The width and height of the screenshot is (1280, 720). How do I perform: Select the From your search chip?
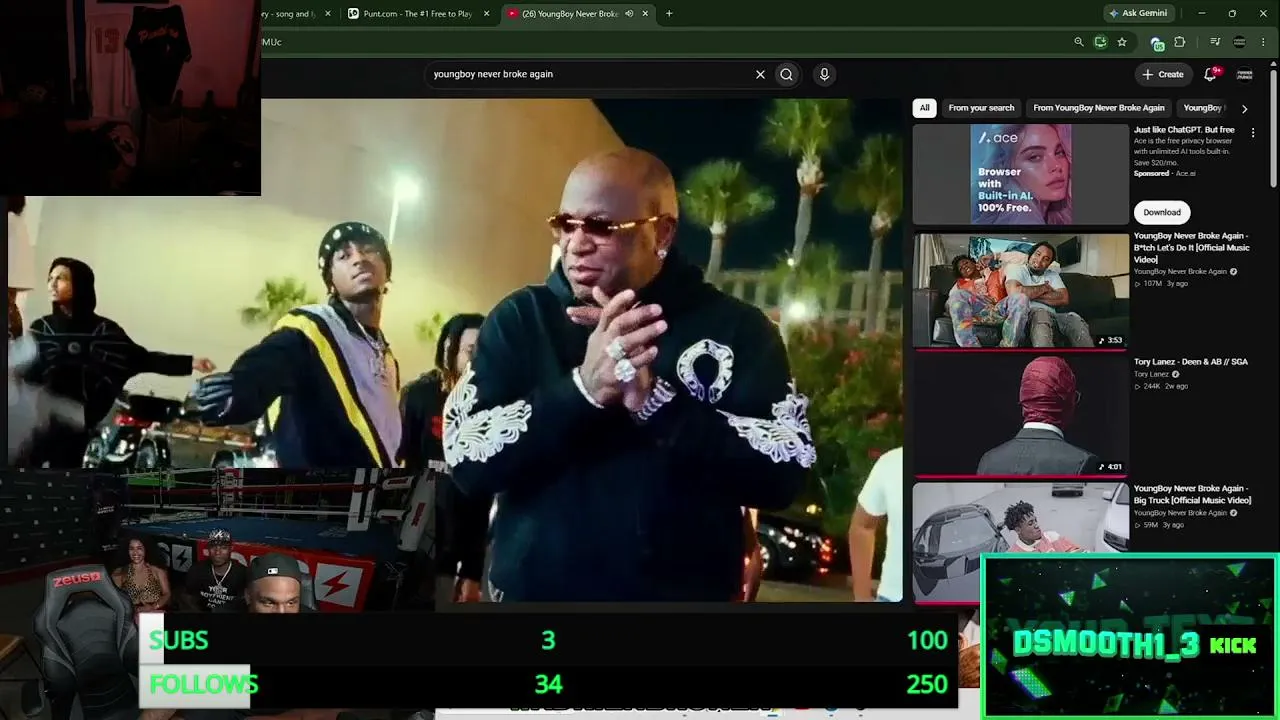(981, 108)
